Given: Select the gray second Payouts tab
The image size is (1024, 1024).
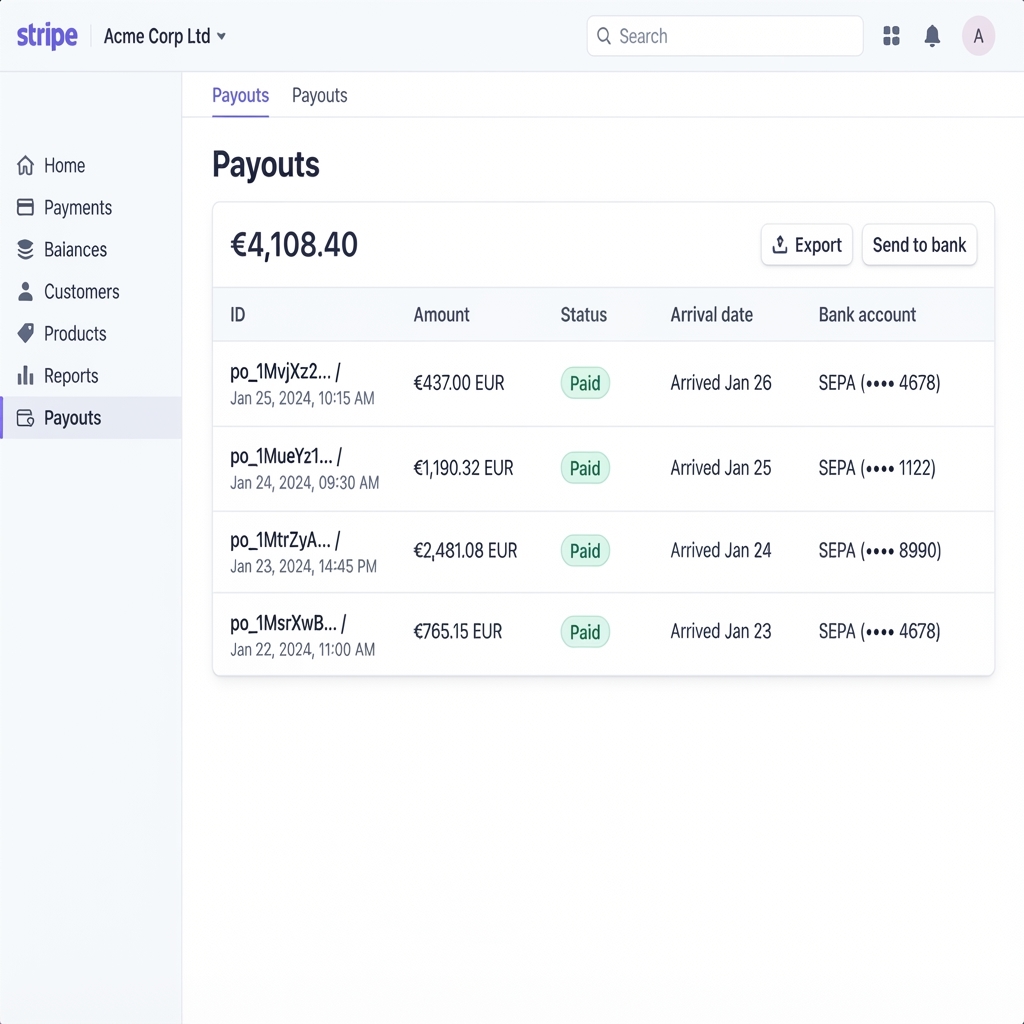Looking at the screenshot, I should point(319,95).
